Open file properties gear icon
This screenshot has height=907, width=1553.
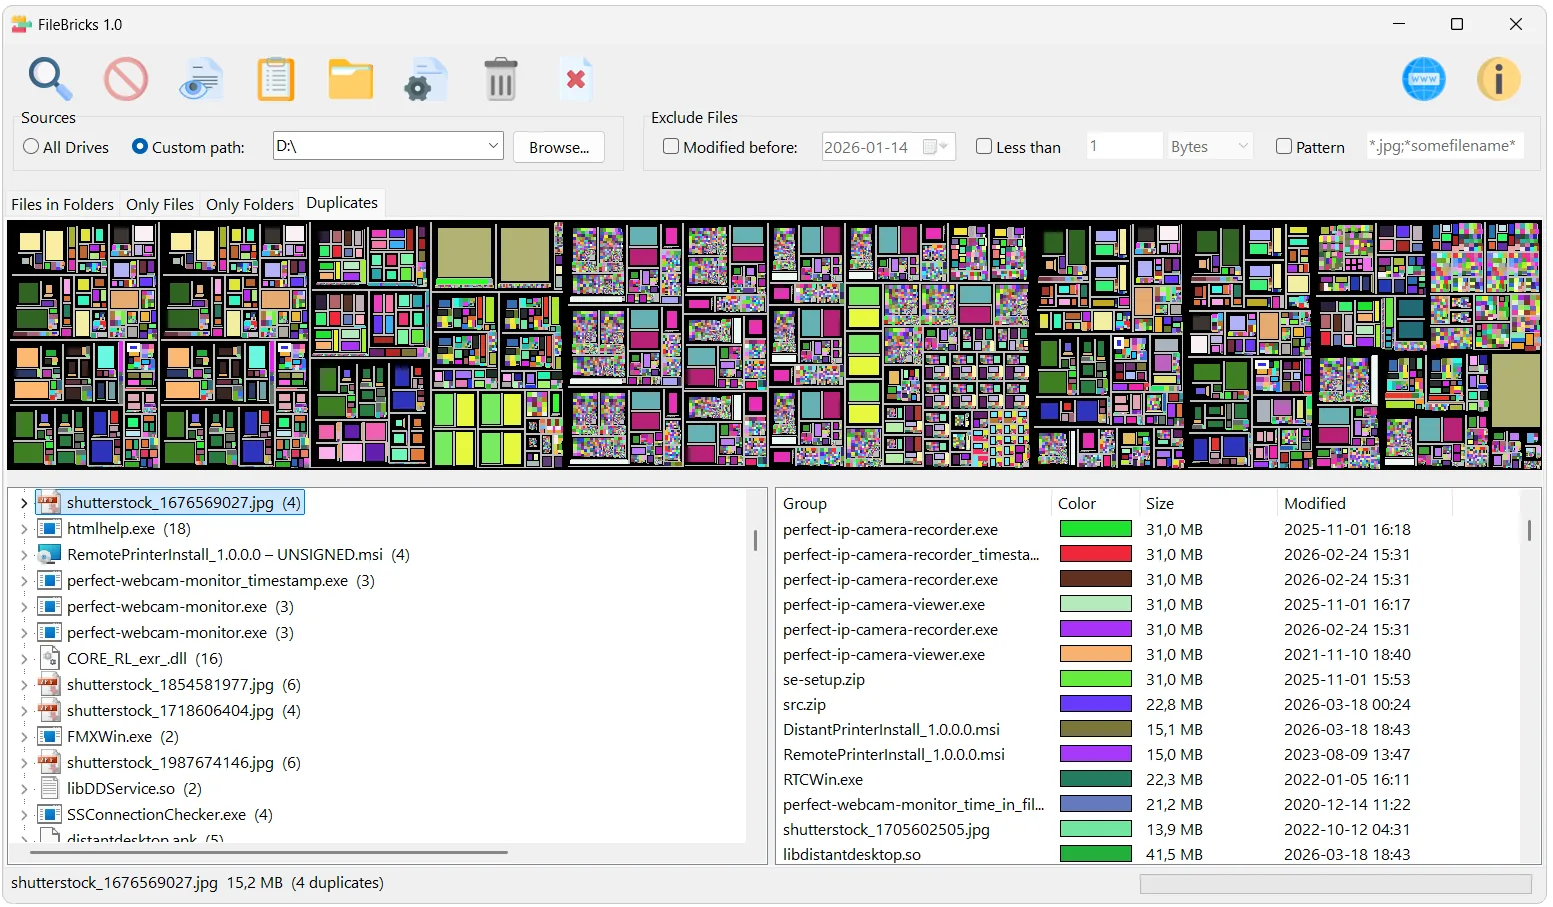pyautogui.click(x=425, y=79)
